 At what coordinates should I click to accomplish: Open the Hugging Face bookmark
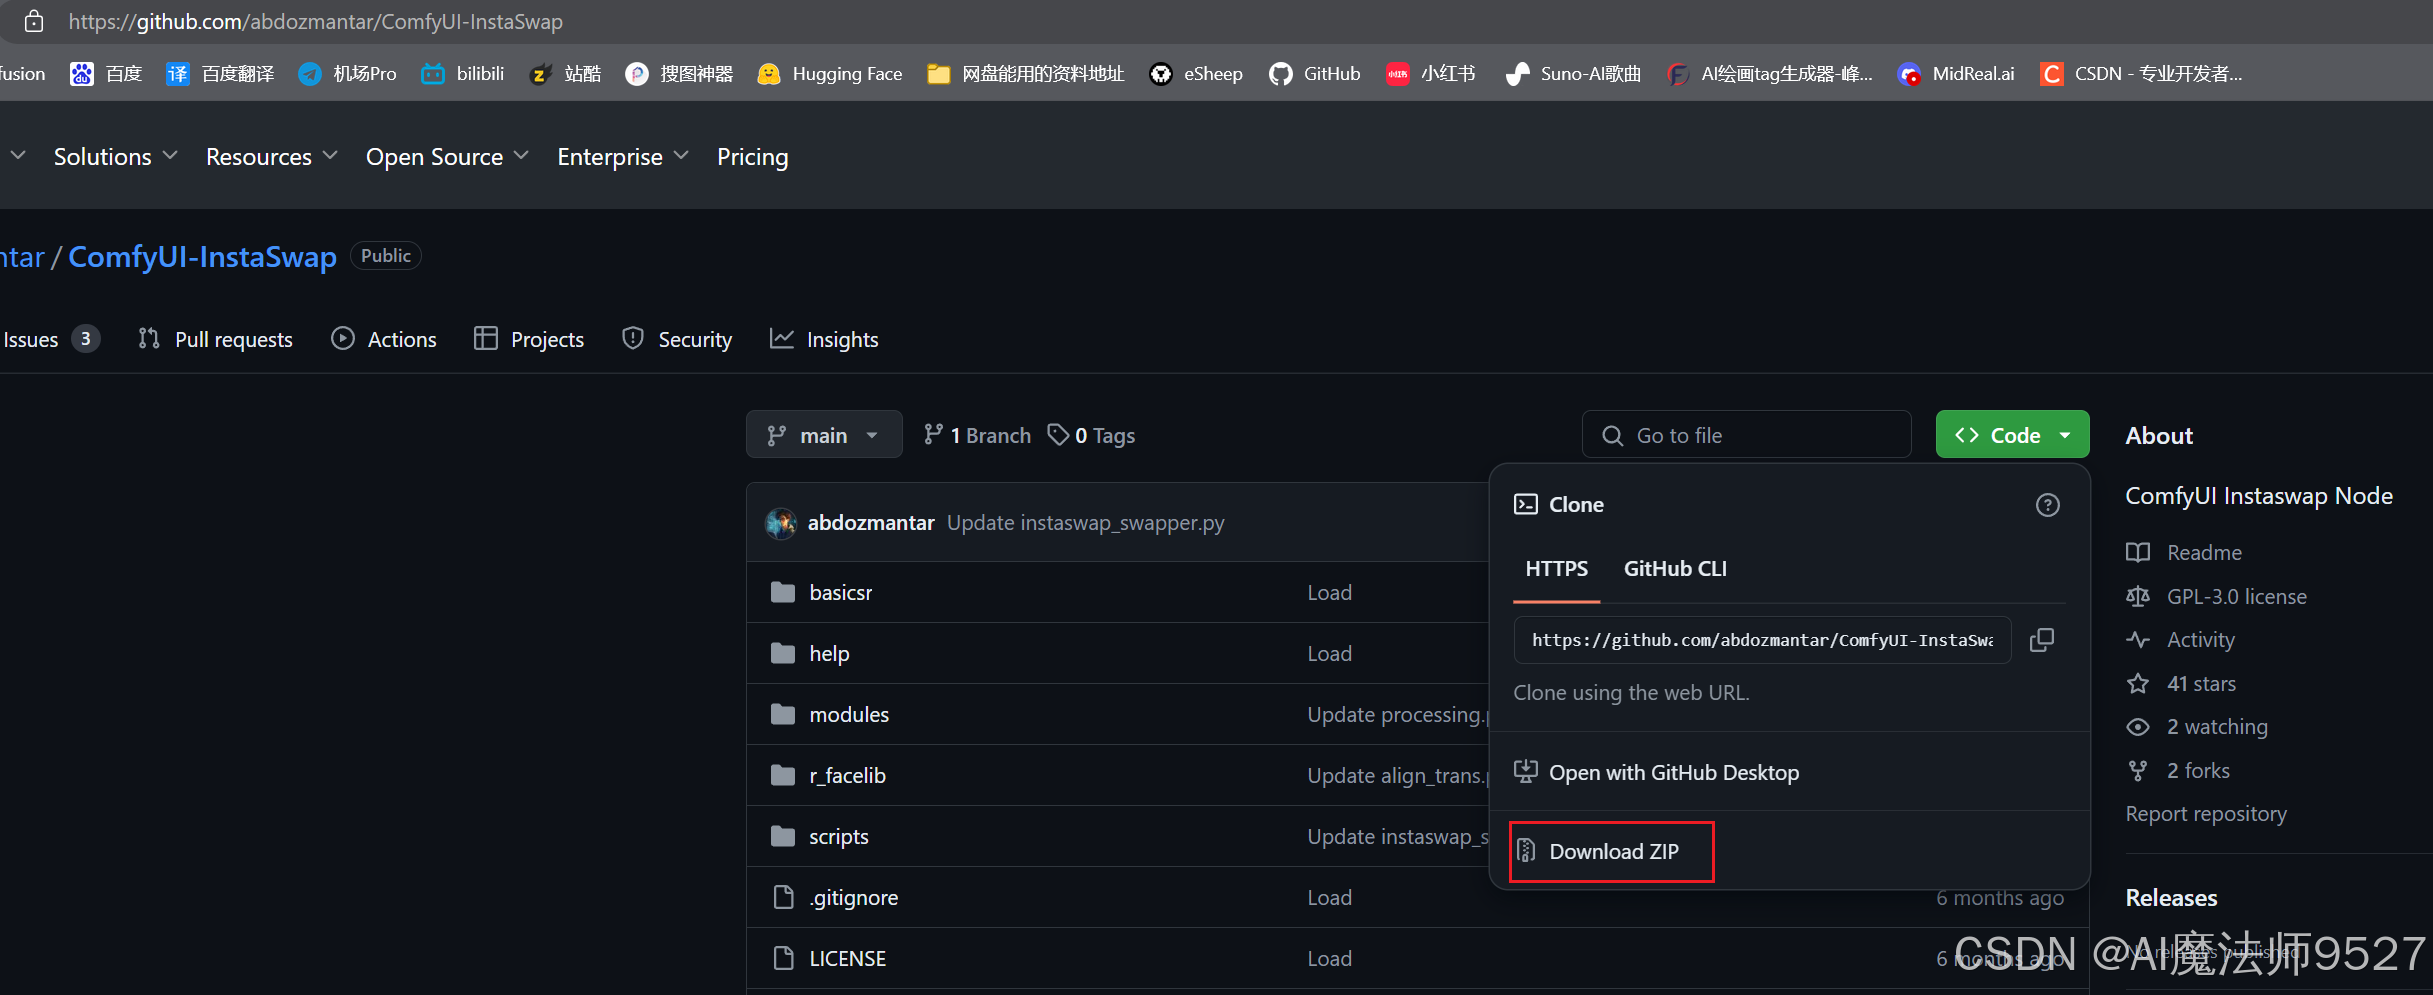pos(829,73)
